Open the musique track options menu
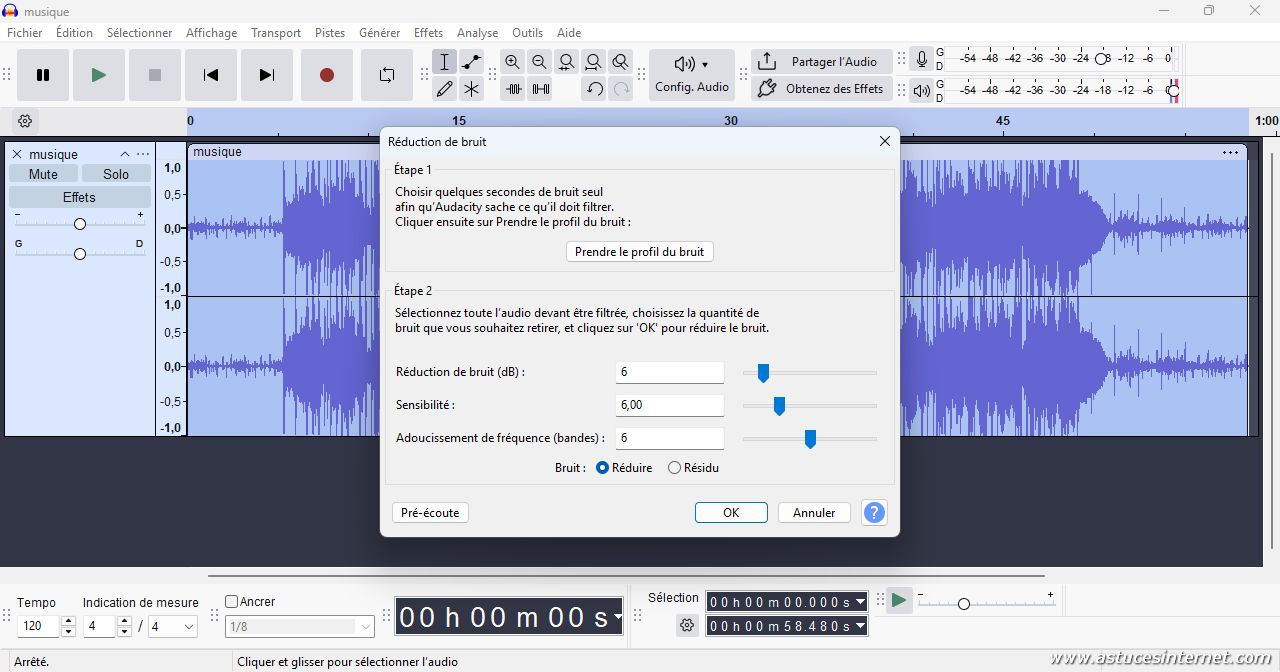This screenshot has width=1280, height=672. [x=143, y=154]
